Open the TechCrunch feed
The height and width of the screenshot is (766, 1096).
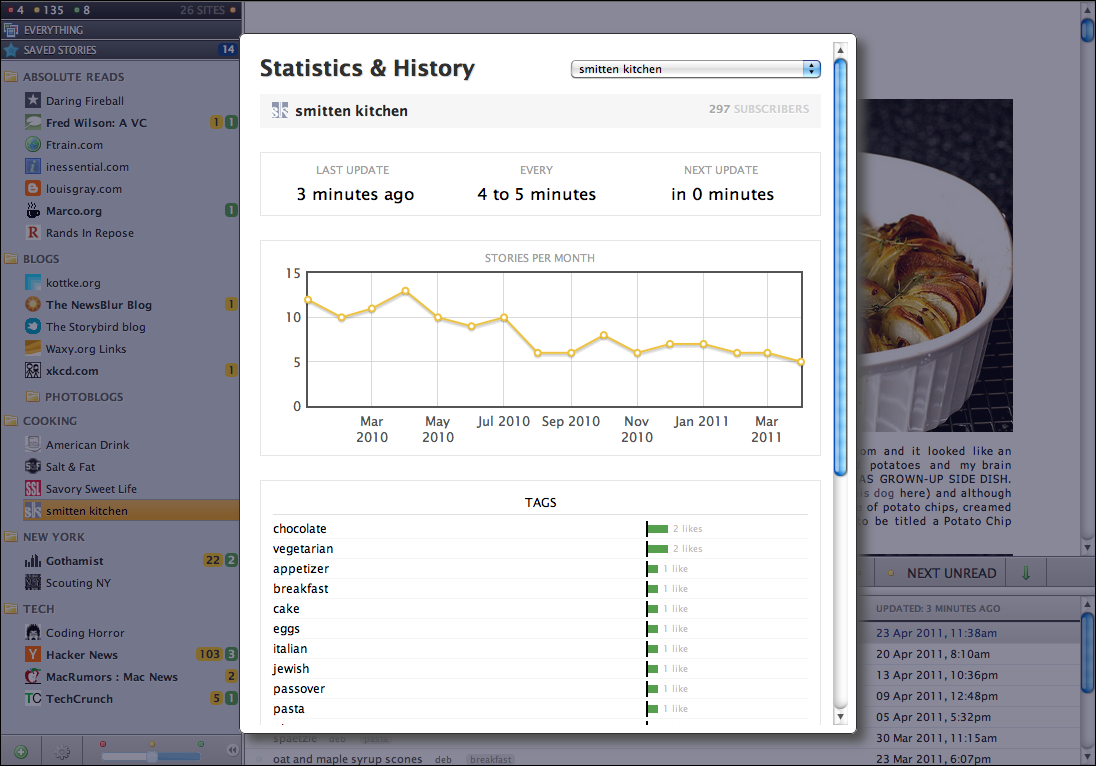79,699
